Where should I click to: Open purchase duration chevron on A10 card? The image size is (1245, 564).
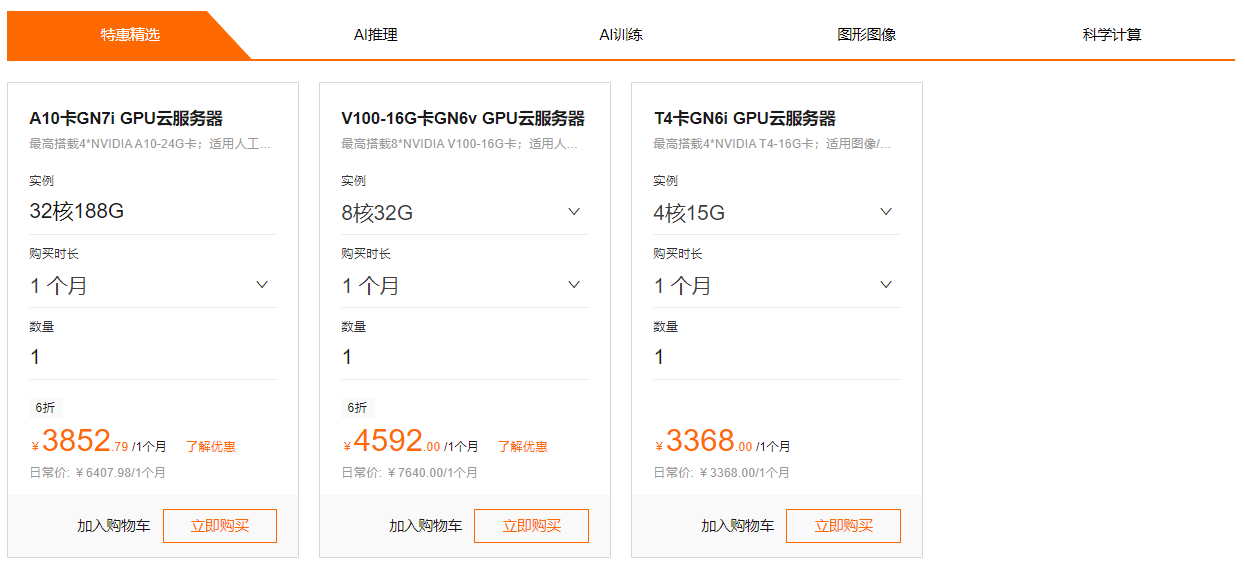[262, 285]
